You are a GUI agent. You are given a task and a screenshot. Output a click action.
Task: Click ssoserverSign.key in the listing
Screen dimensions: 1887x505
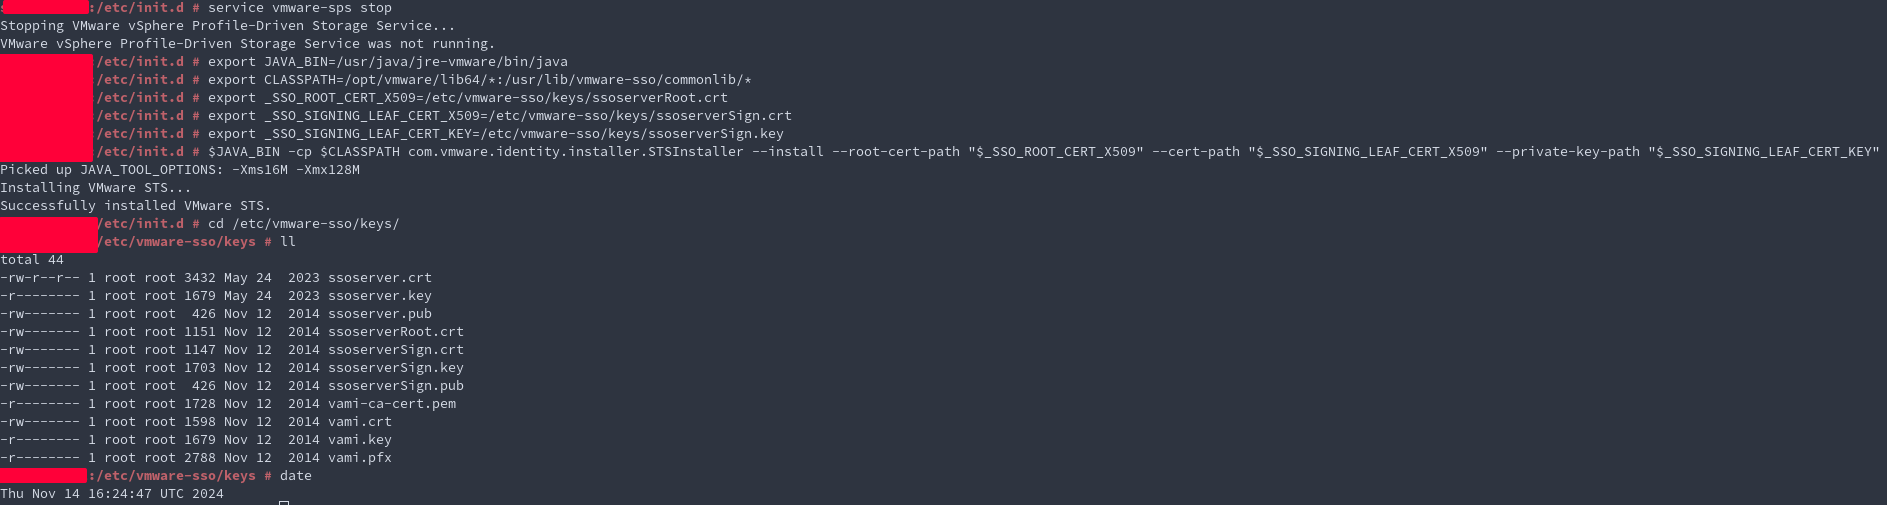(396, 368)
